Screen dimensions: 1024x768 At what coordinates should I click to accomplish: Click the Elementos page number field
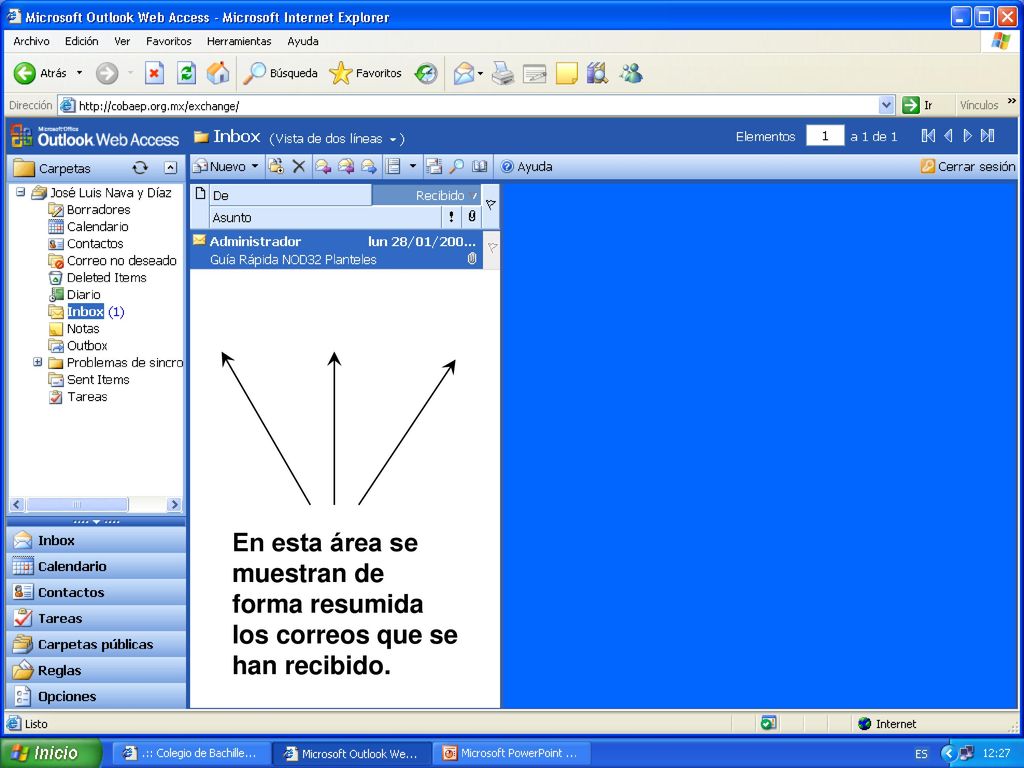click(x=825, y=136)
